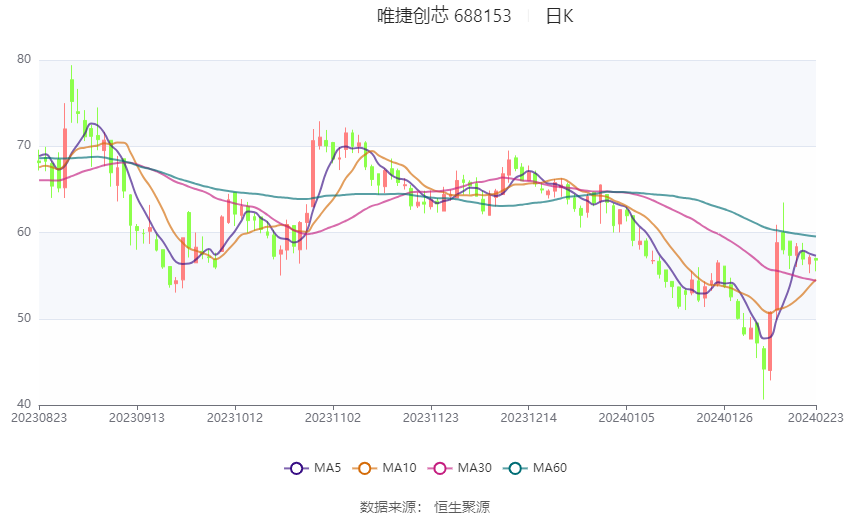The width and height of the screenshot is (850, 517).
Task: Click the 20230823 date axis label
Action: pyautogui.click(x=39, y=418)
